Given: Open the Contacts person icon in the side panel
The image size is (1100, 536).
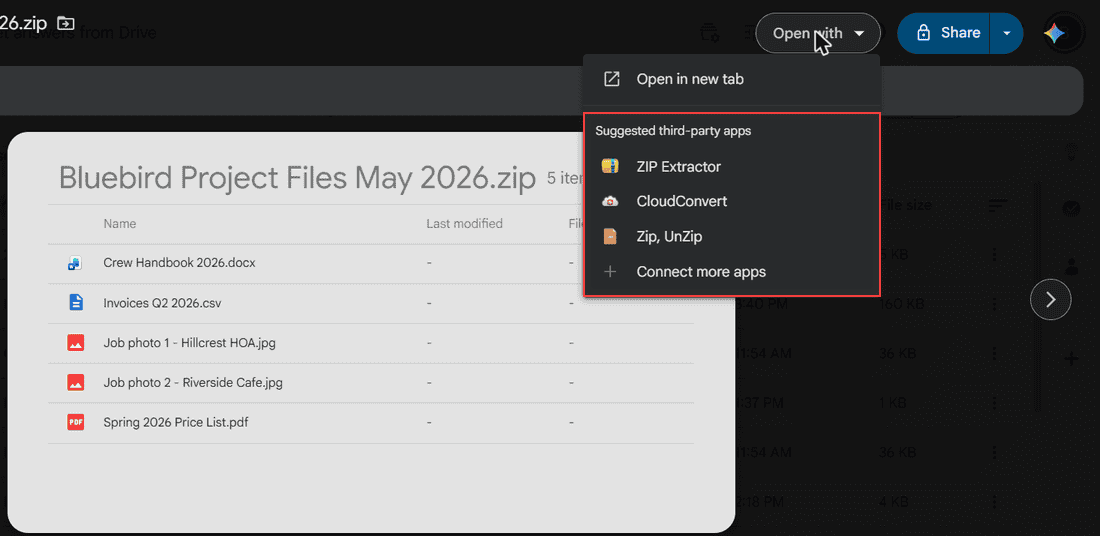Looking at the screenshot, I should click(1071, 266).
